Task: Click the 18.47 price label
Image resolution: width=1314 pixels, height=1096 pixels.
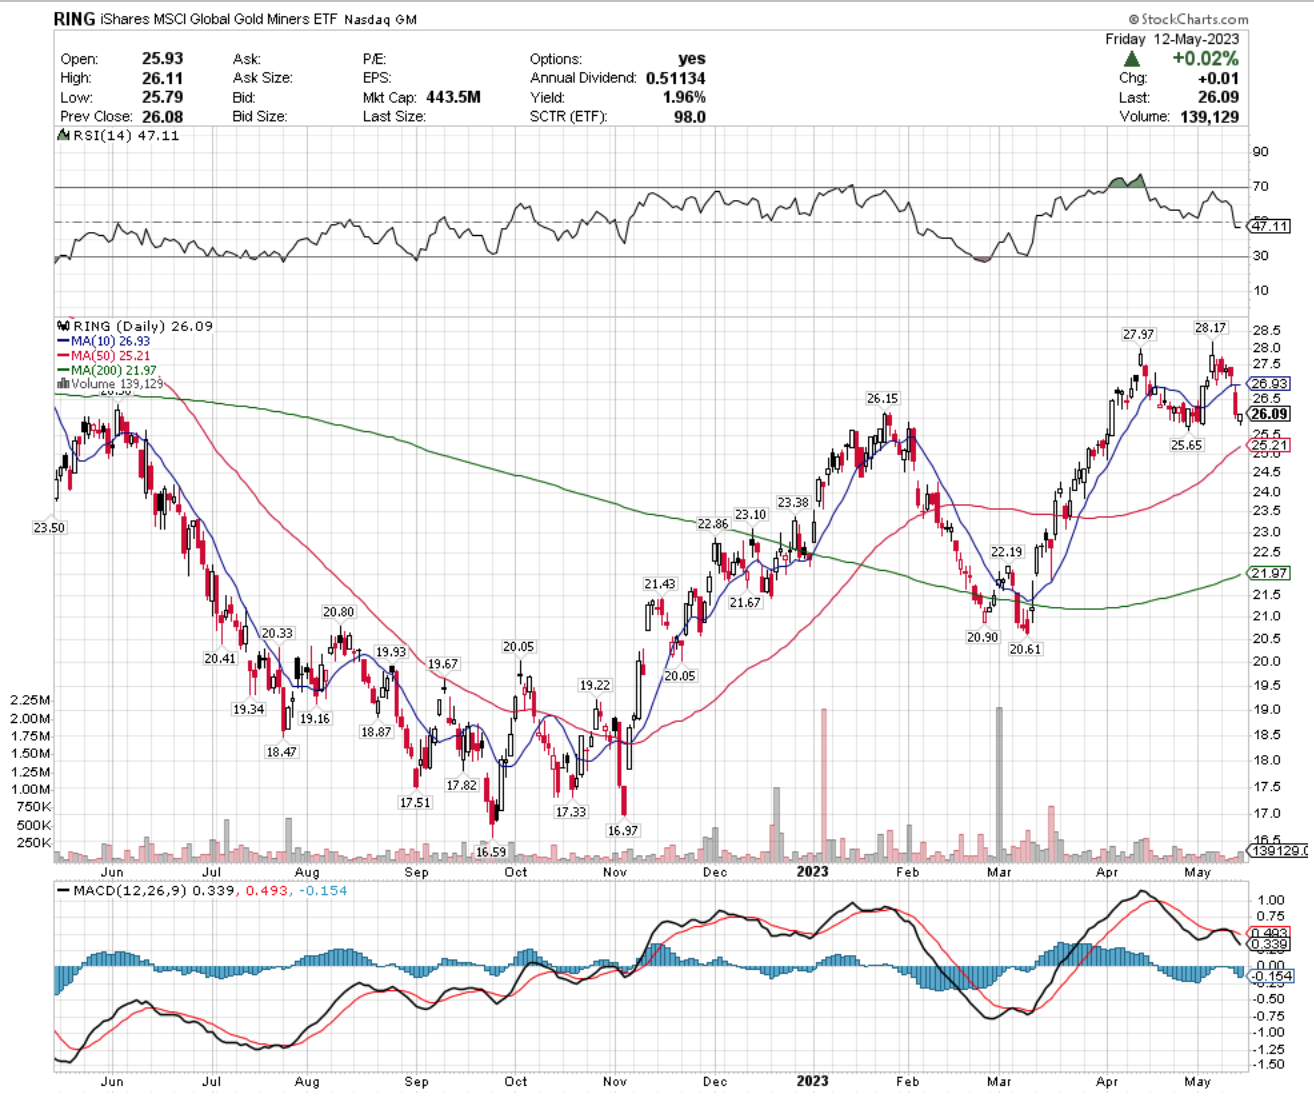Action: (x=282, y=752)
